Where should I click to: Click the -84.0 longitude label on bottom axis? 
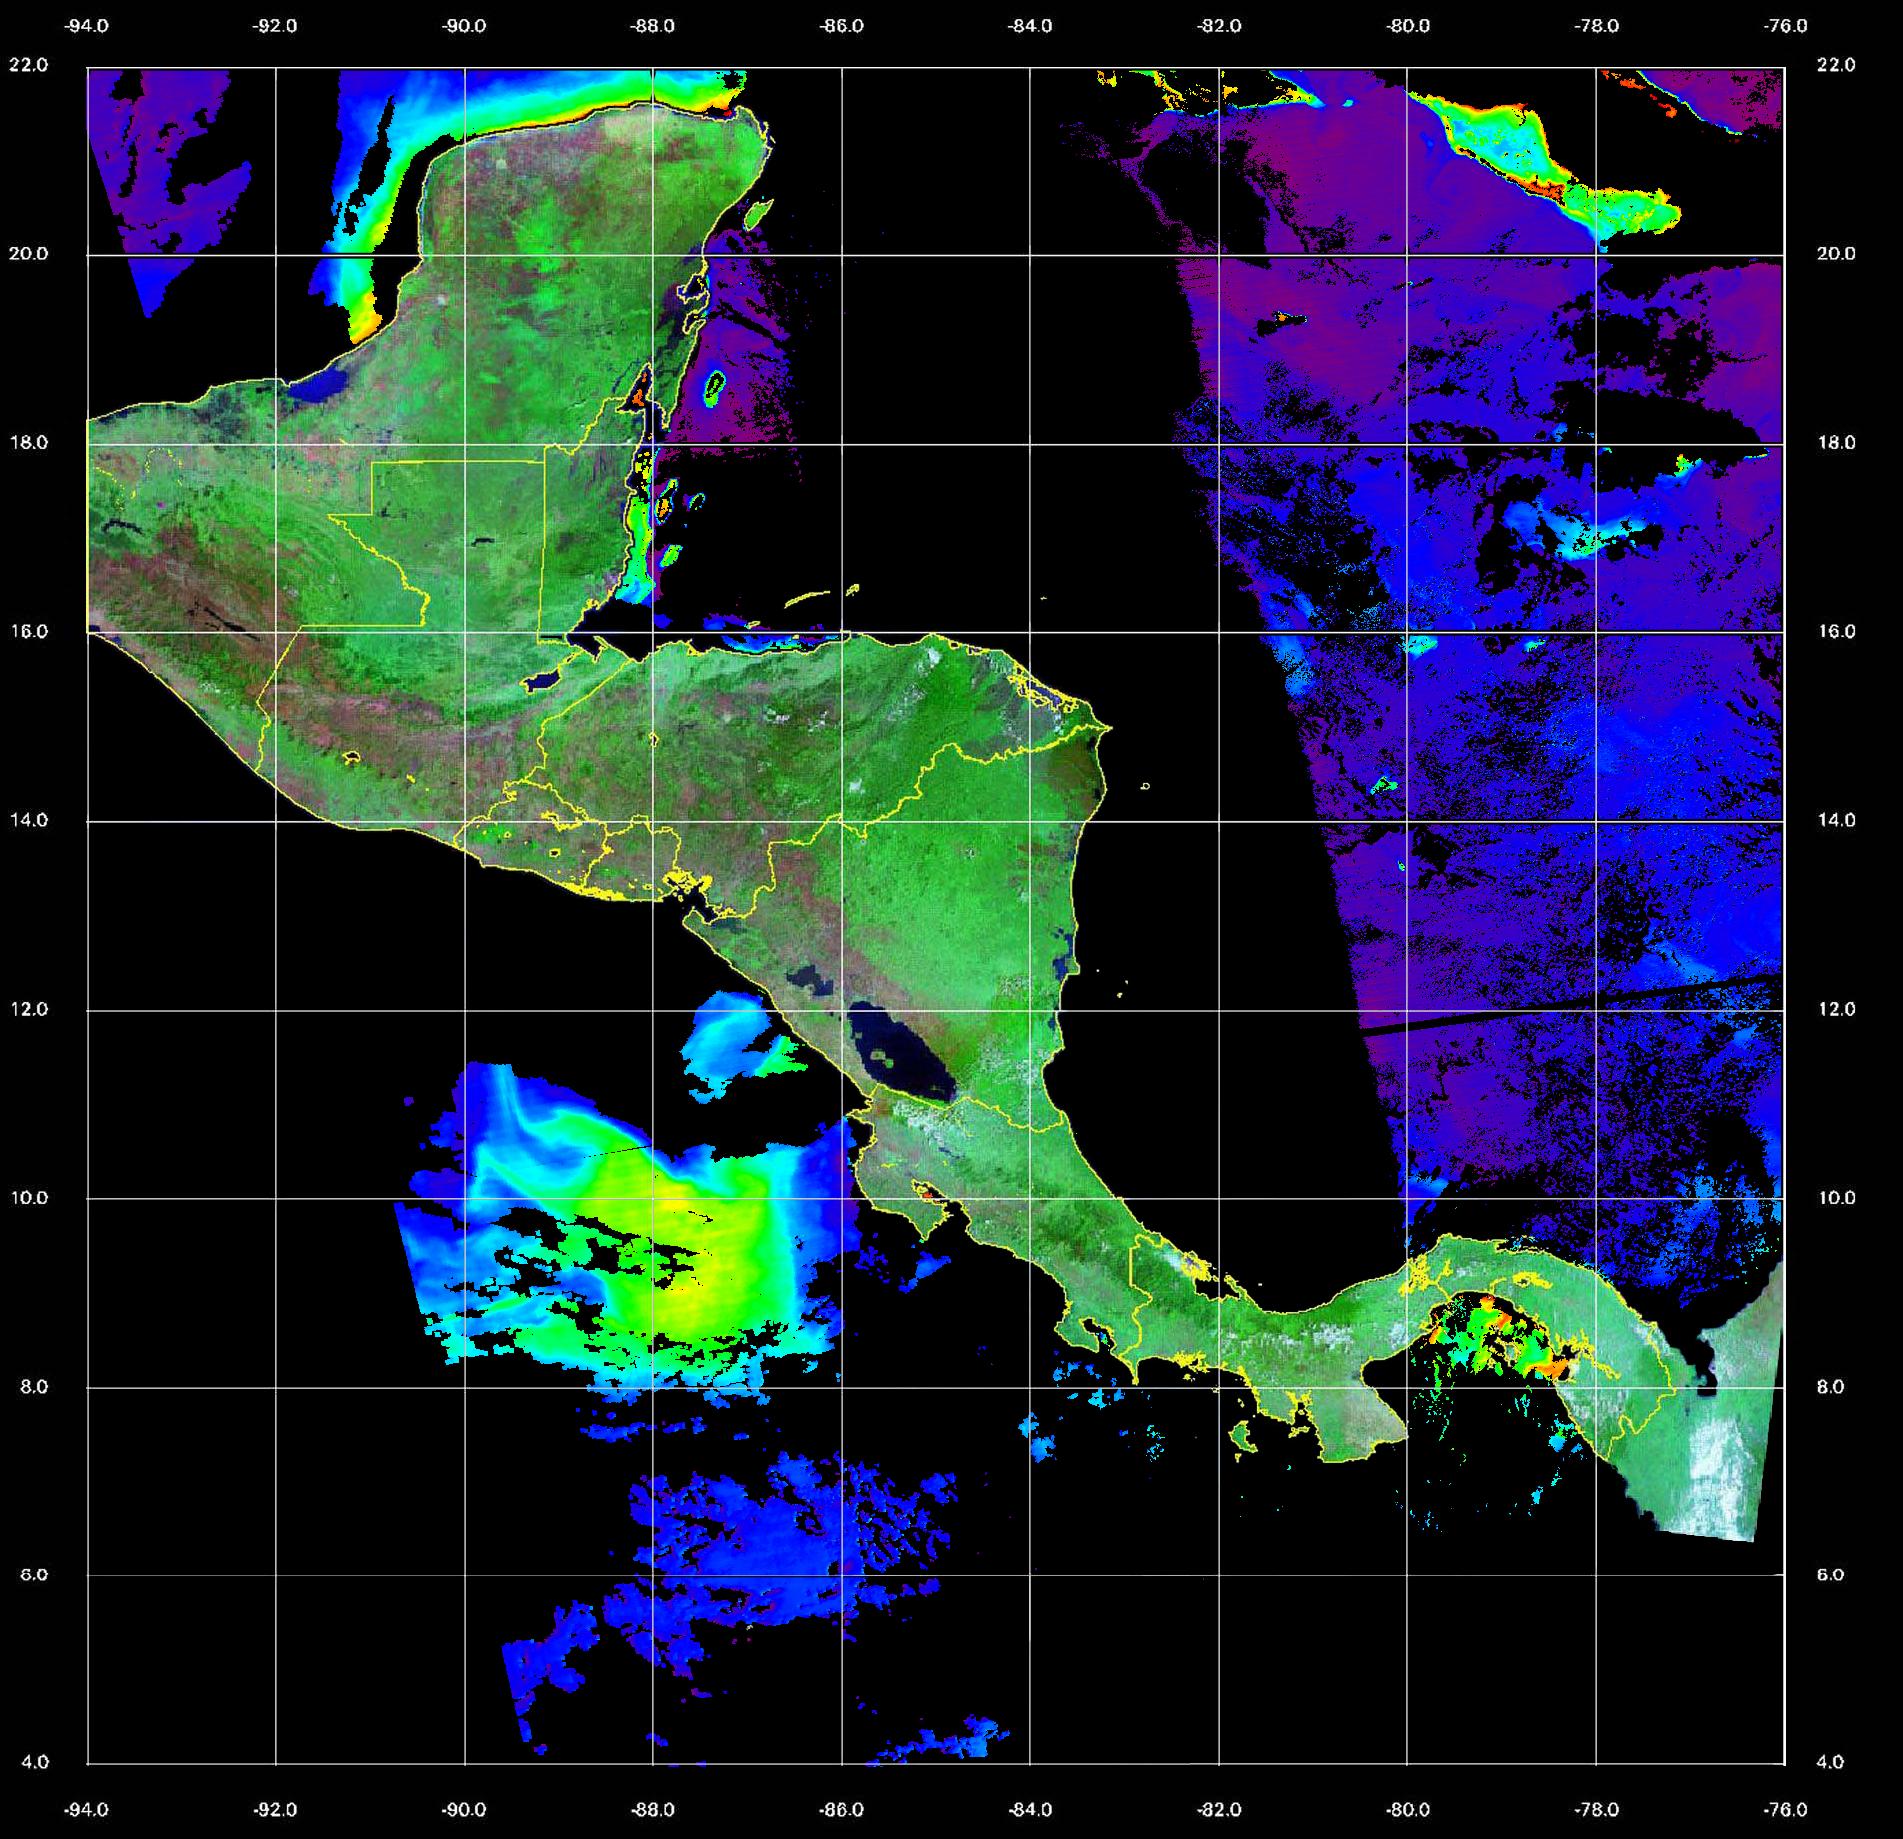(x=1030, y=1809)
